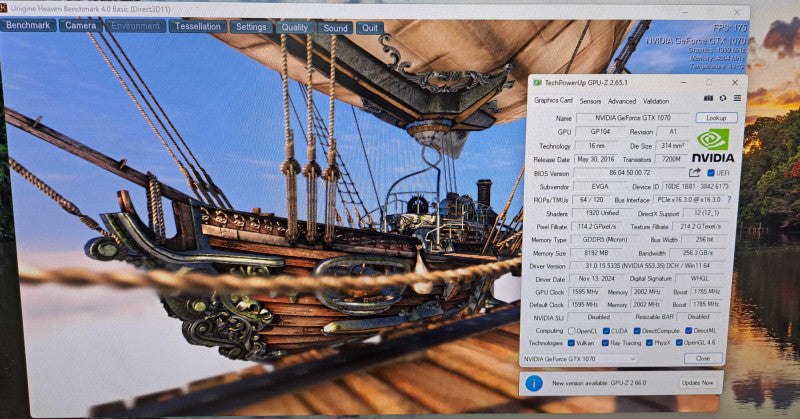This screenshot has height=419, width=800.
Task: Click the NVIDIA logo in GPU-Z
Action: (713, 145)
